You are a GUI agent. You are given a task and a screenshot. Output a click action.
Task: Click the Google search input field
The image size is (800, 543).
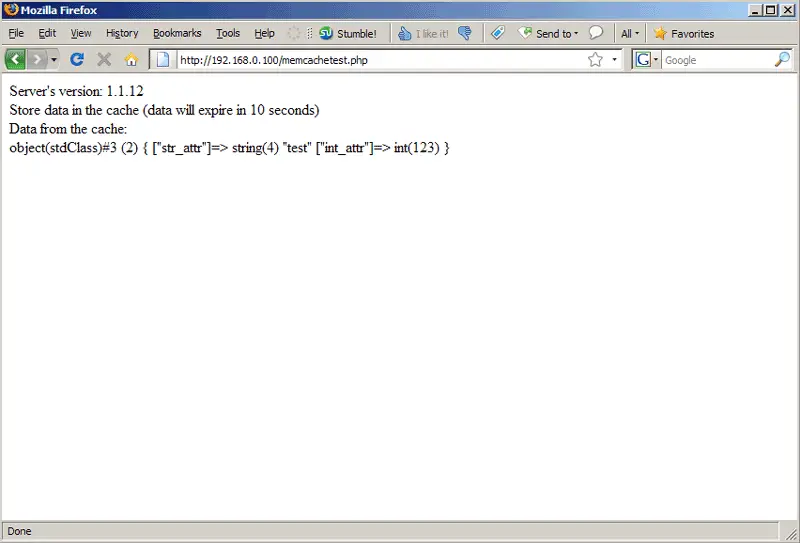click(x=717, y=60)
